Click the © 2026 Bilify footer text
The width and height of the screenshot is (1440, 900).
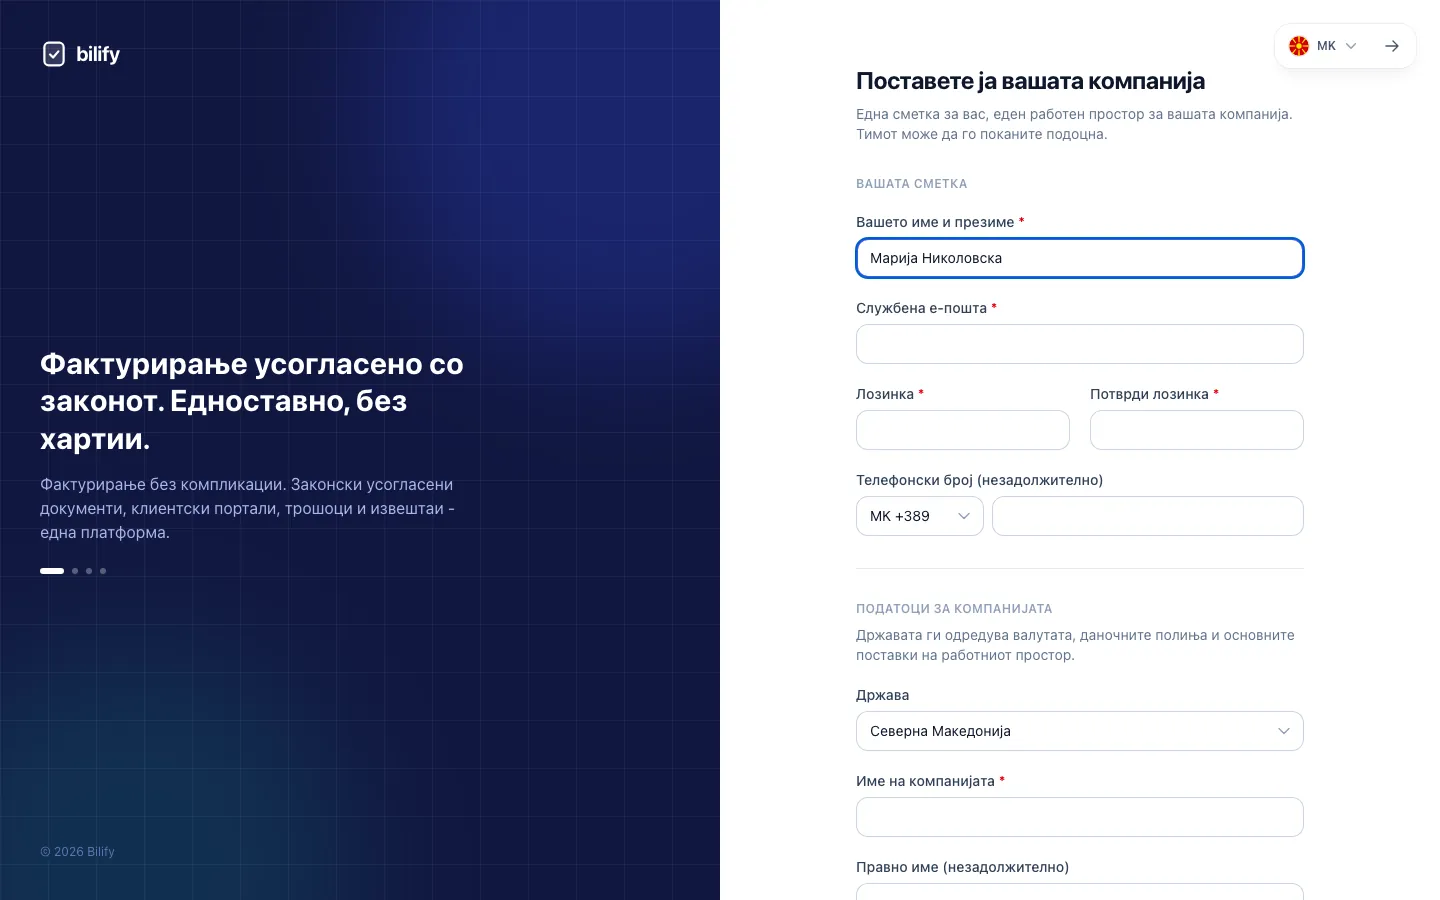[77, 852]
